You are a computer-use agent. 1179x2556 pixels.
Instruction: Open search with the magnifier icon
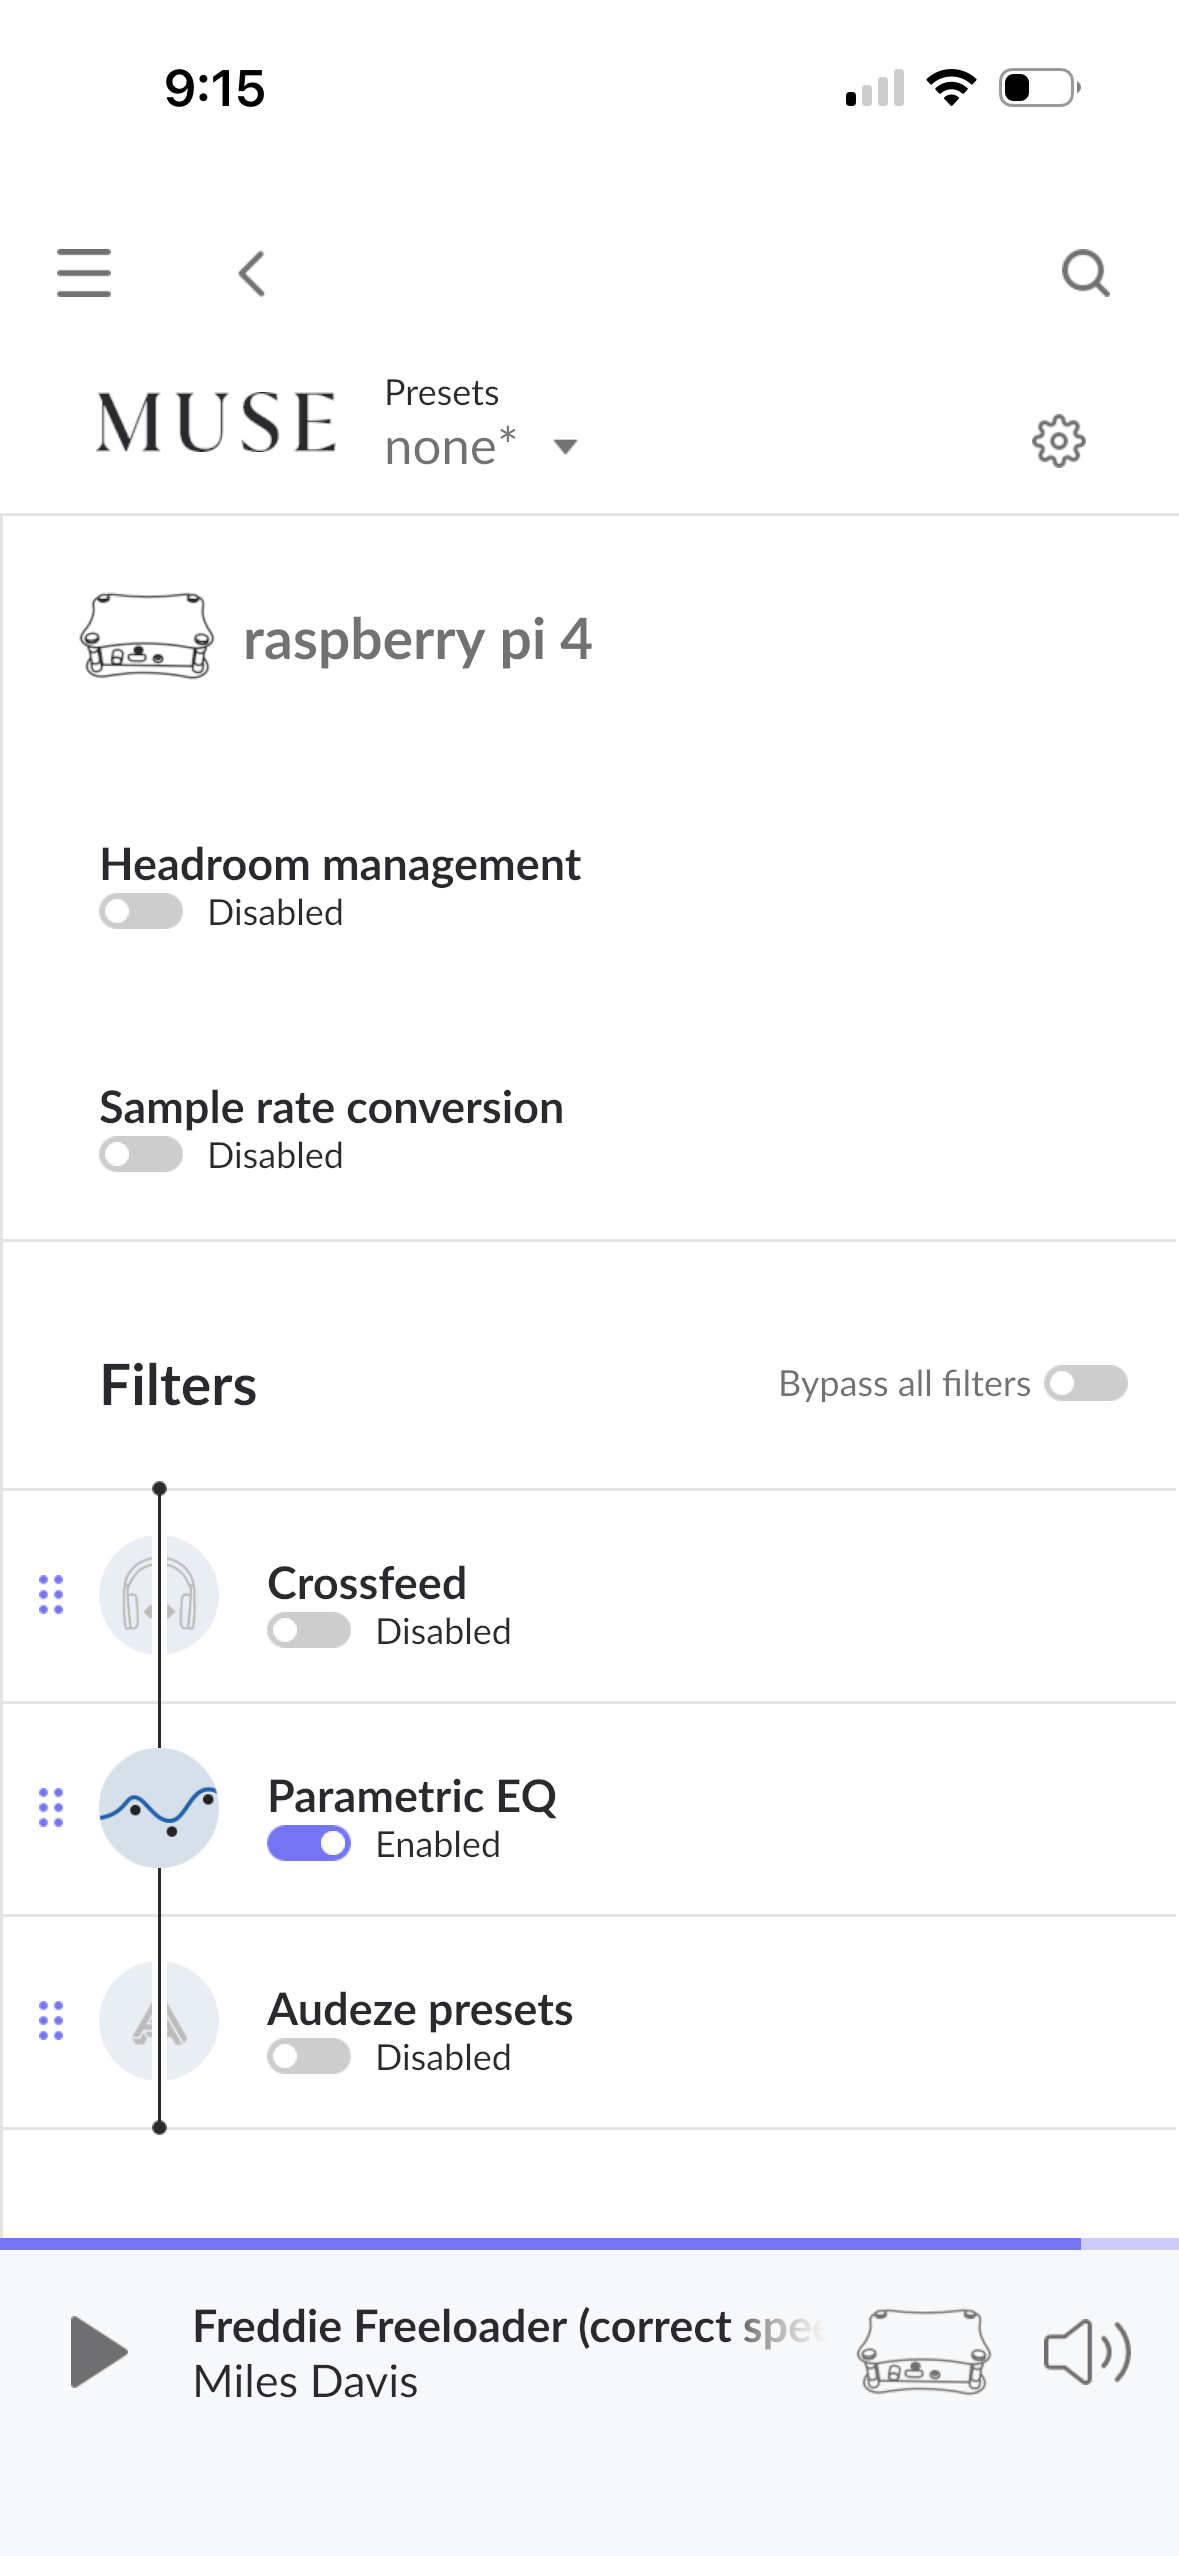click(x=1086, y=273)
